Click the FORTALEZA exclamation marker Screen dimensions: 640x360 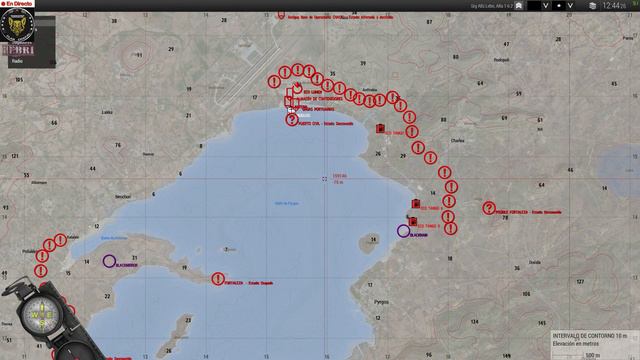coord(218,279)
